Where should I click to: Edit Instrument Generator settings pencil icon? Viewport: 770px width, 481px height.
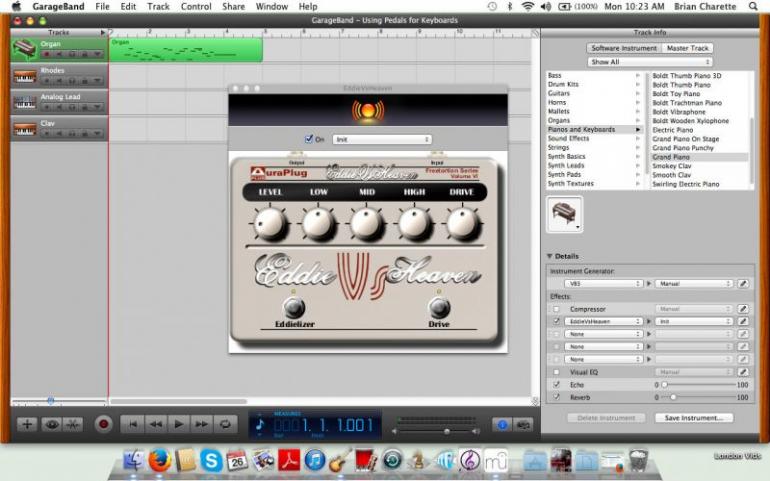click(x=743, y=283)
